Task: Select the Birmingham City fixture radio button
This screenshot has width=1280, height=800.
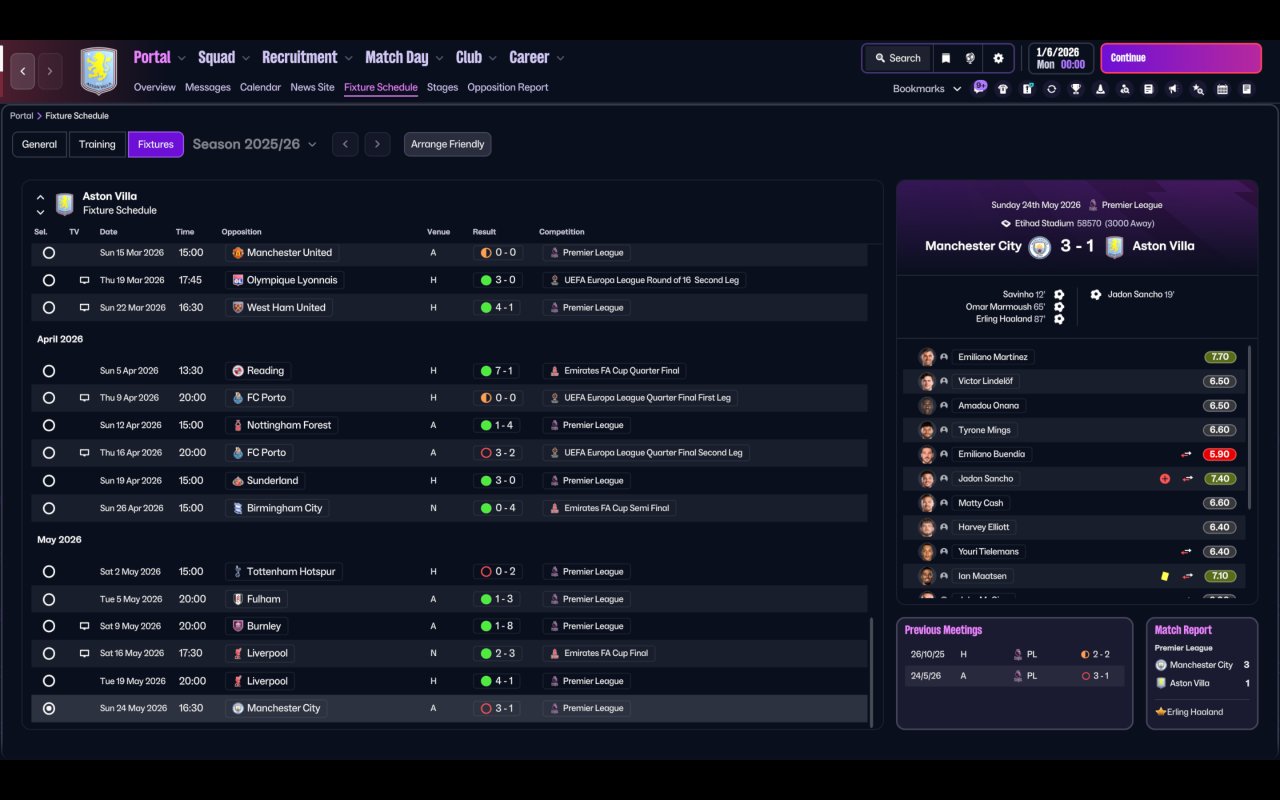Action: [49, 508]
